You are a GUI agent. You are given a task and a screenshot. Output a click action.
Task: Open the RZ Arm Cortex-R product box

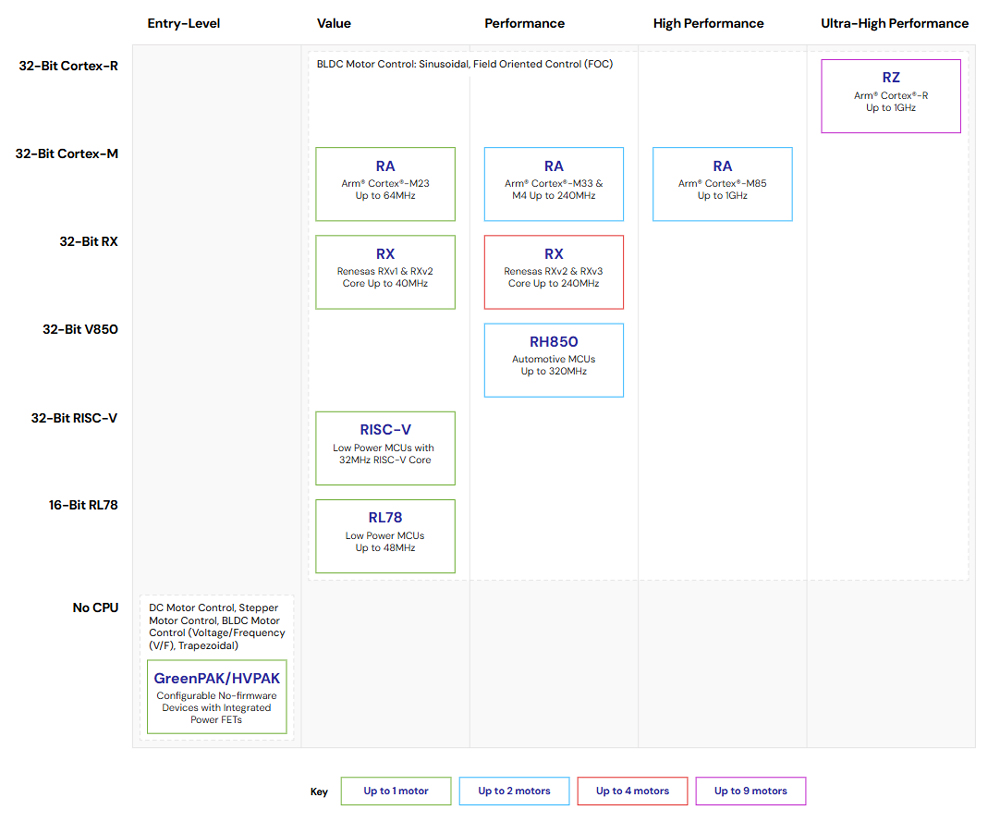pyautogui.click(x=890, y=96)
